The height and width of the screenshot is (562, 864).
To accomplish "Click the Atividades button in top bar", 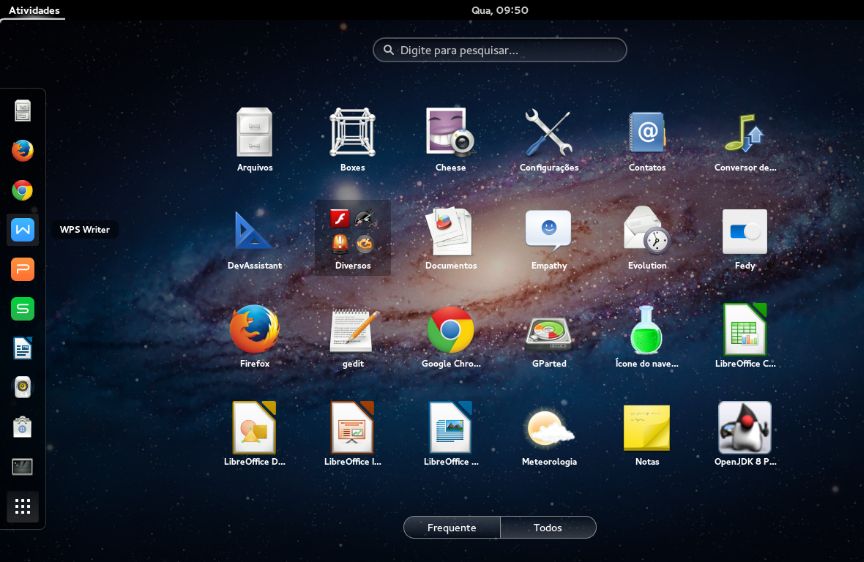I will 34,10.
